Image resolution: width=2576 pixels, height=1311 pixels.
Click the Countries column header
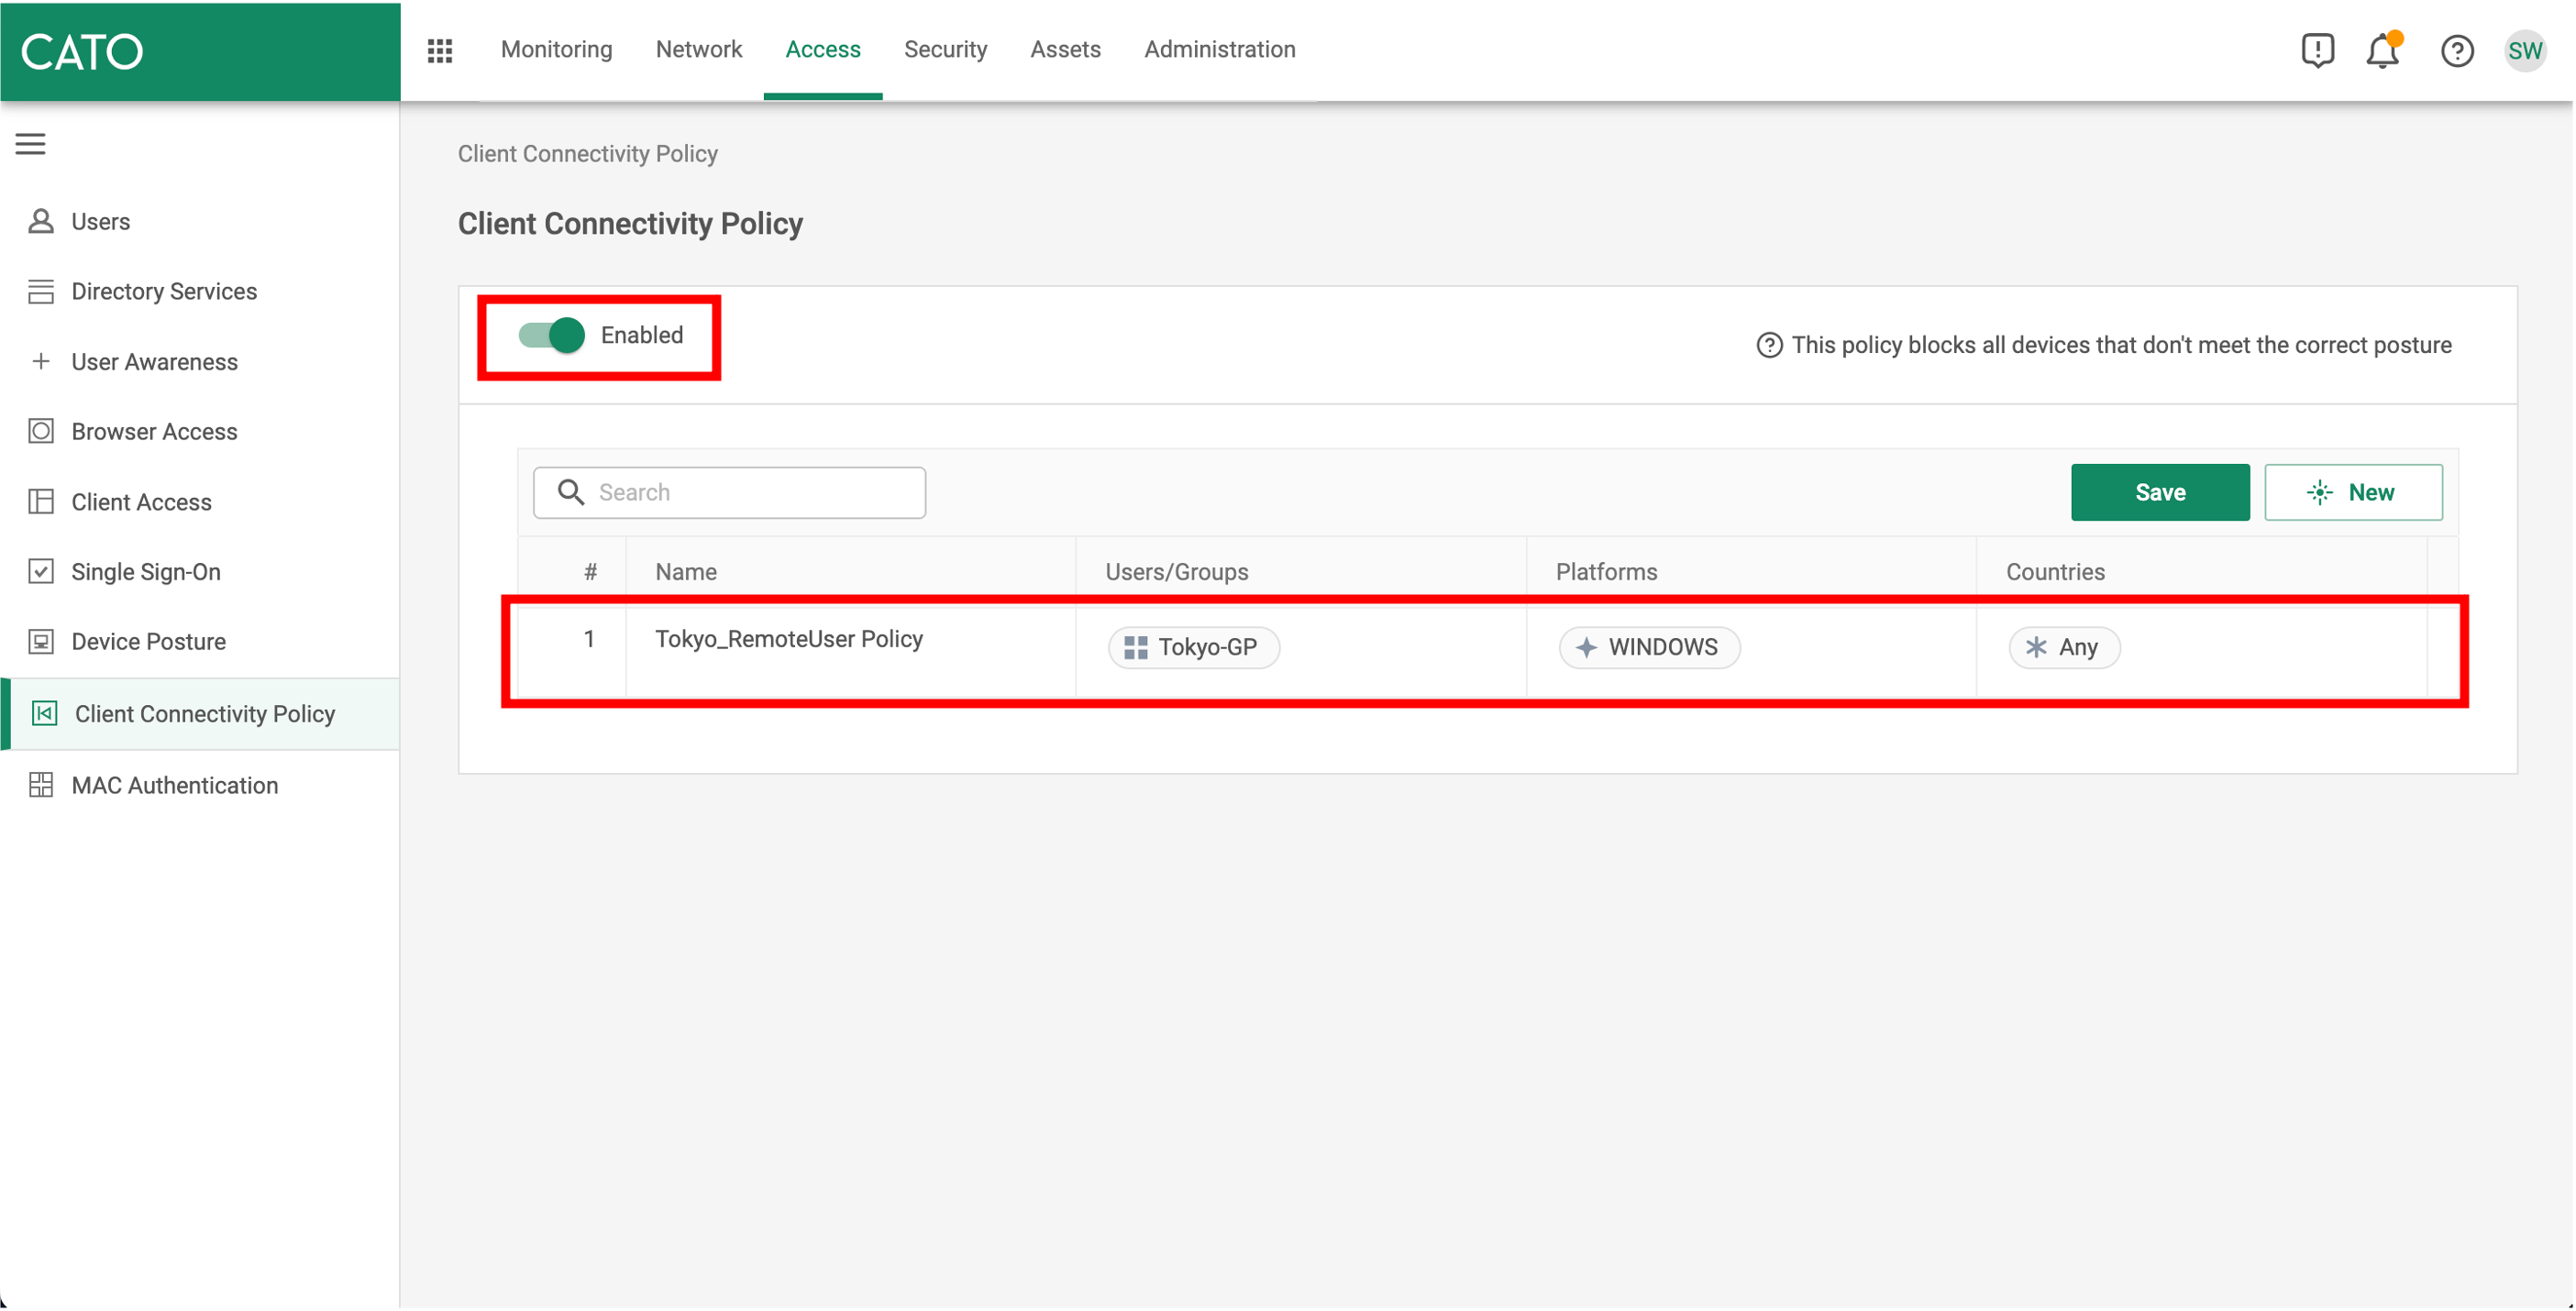coord(2055,571)
